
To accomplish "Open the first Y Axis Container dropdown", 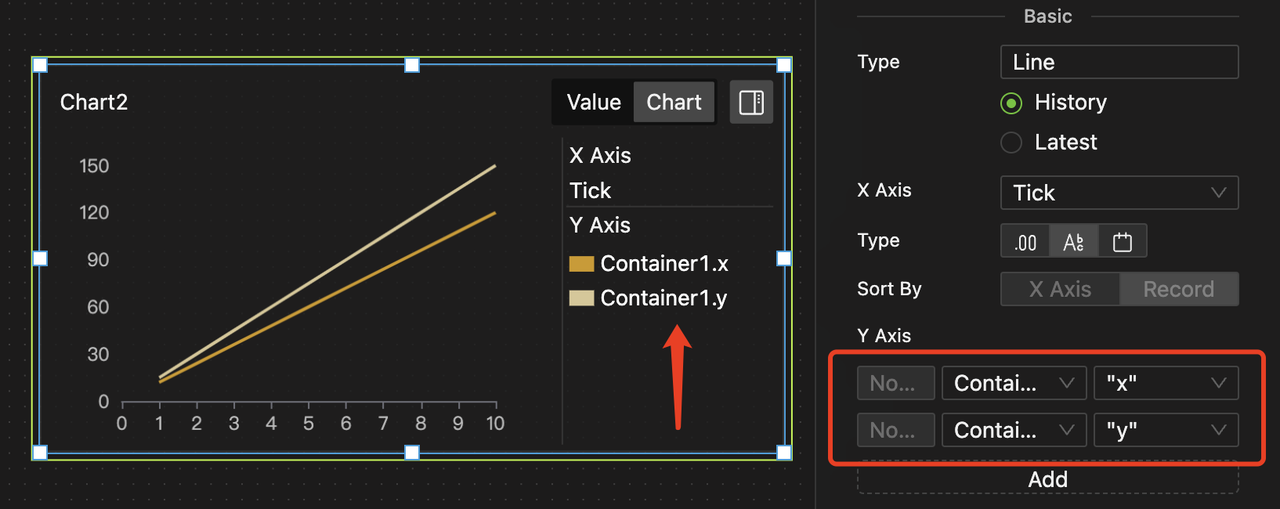I will [x=1013, y=383].
